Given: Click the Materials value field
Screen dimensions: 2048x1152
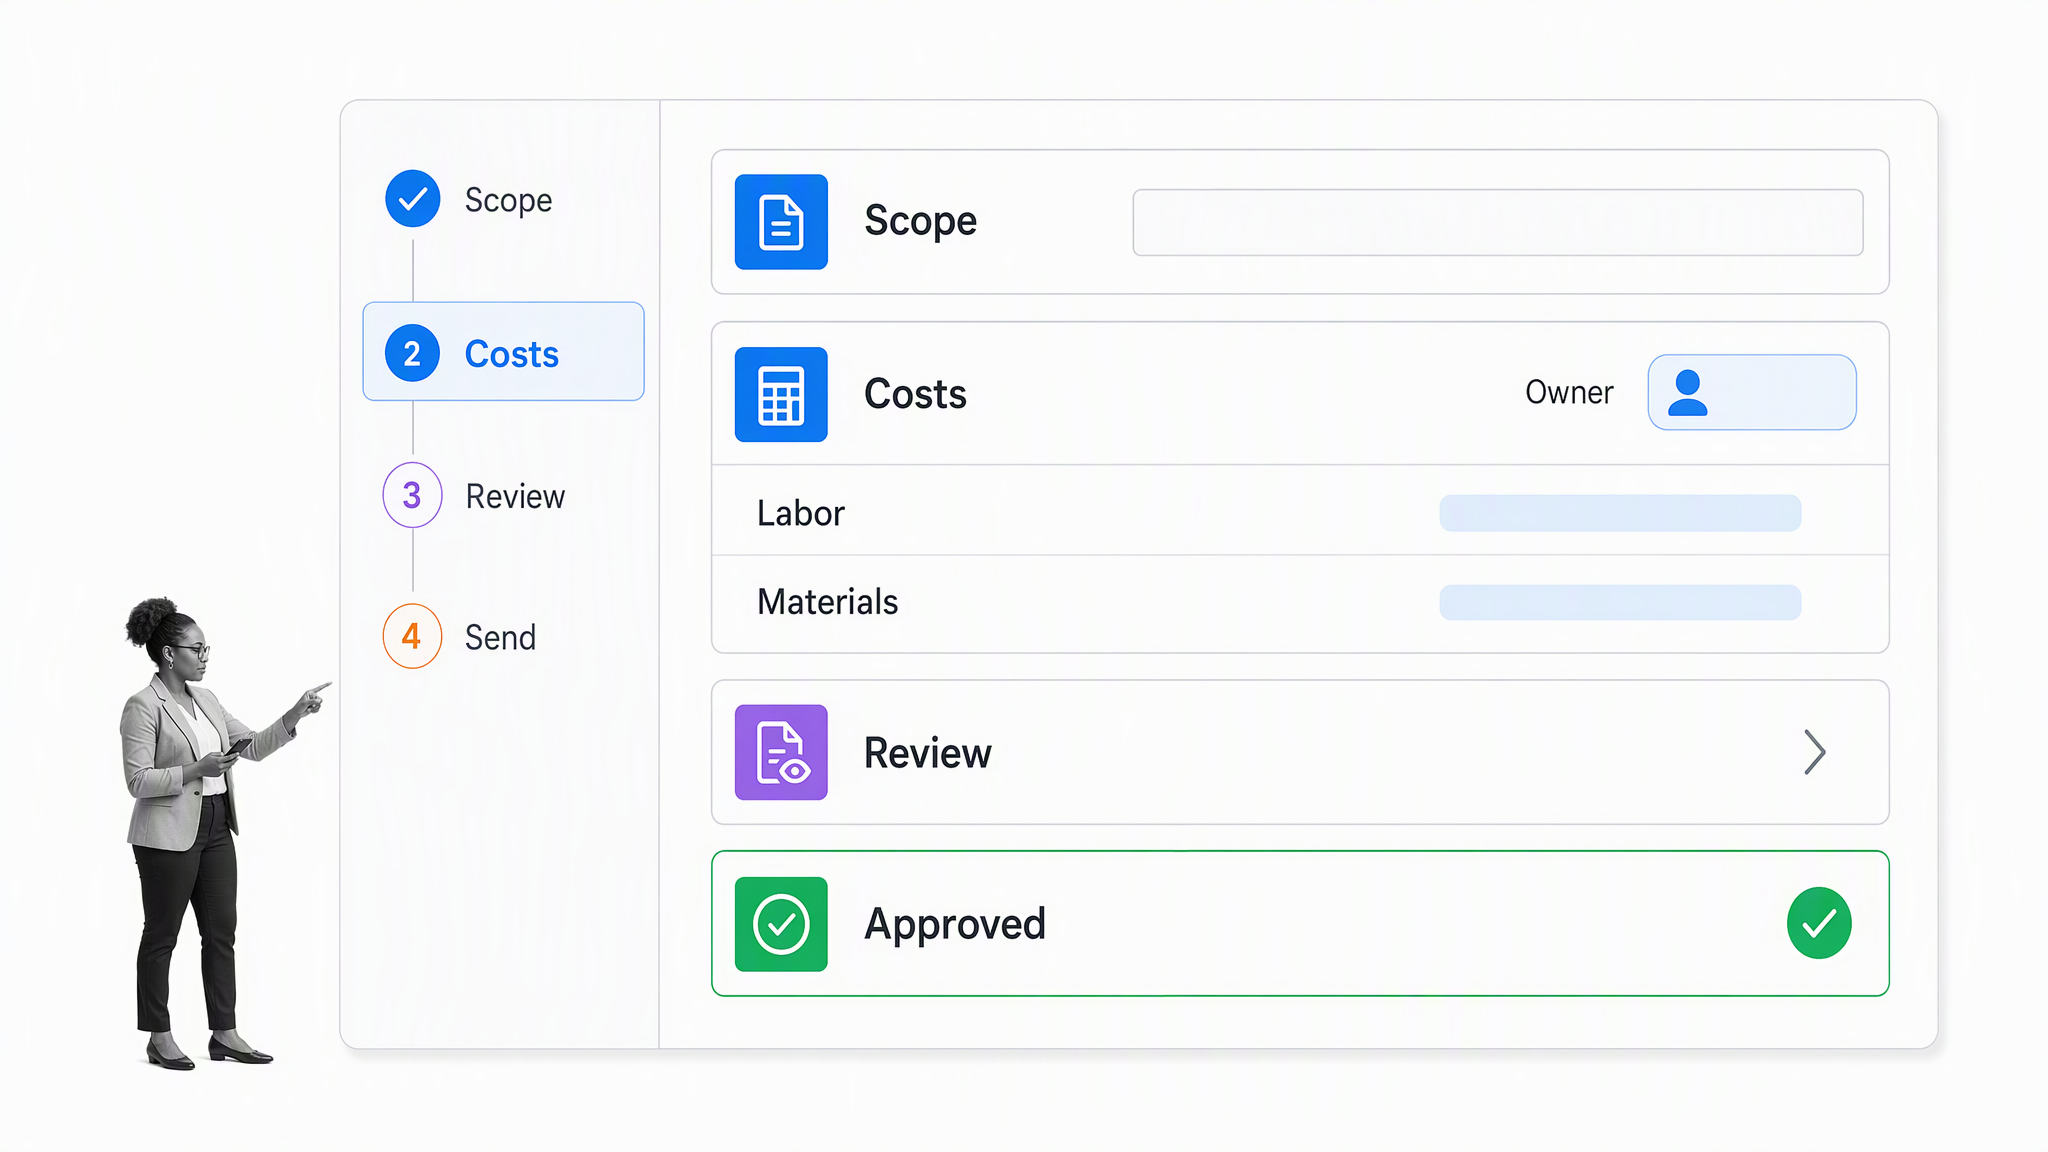Looking at the screenshot, I should tap(1620, 603).
